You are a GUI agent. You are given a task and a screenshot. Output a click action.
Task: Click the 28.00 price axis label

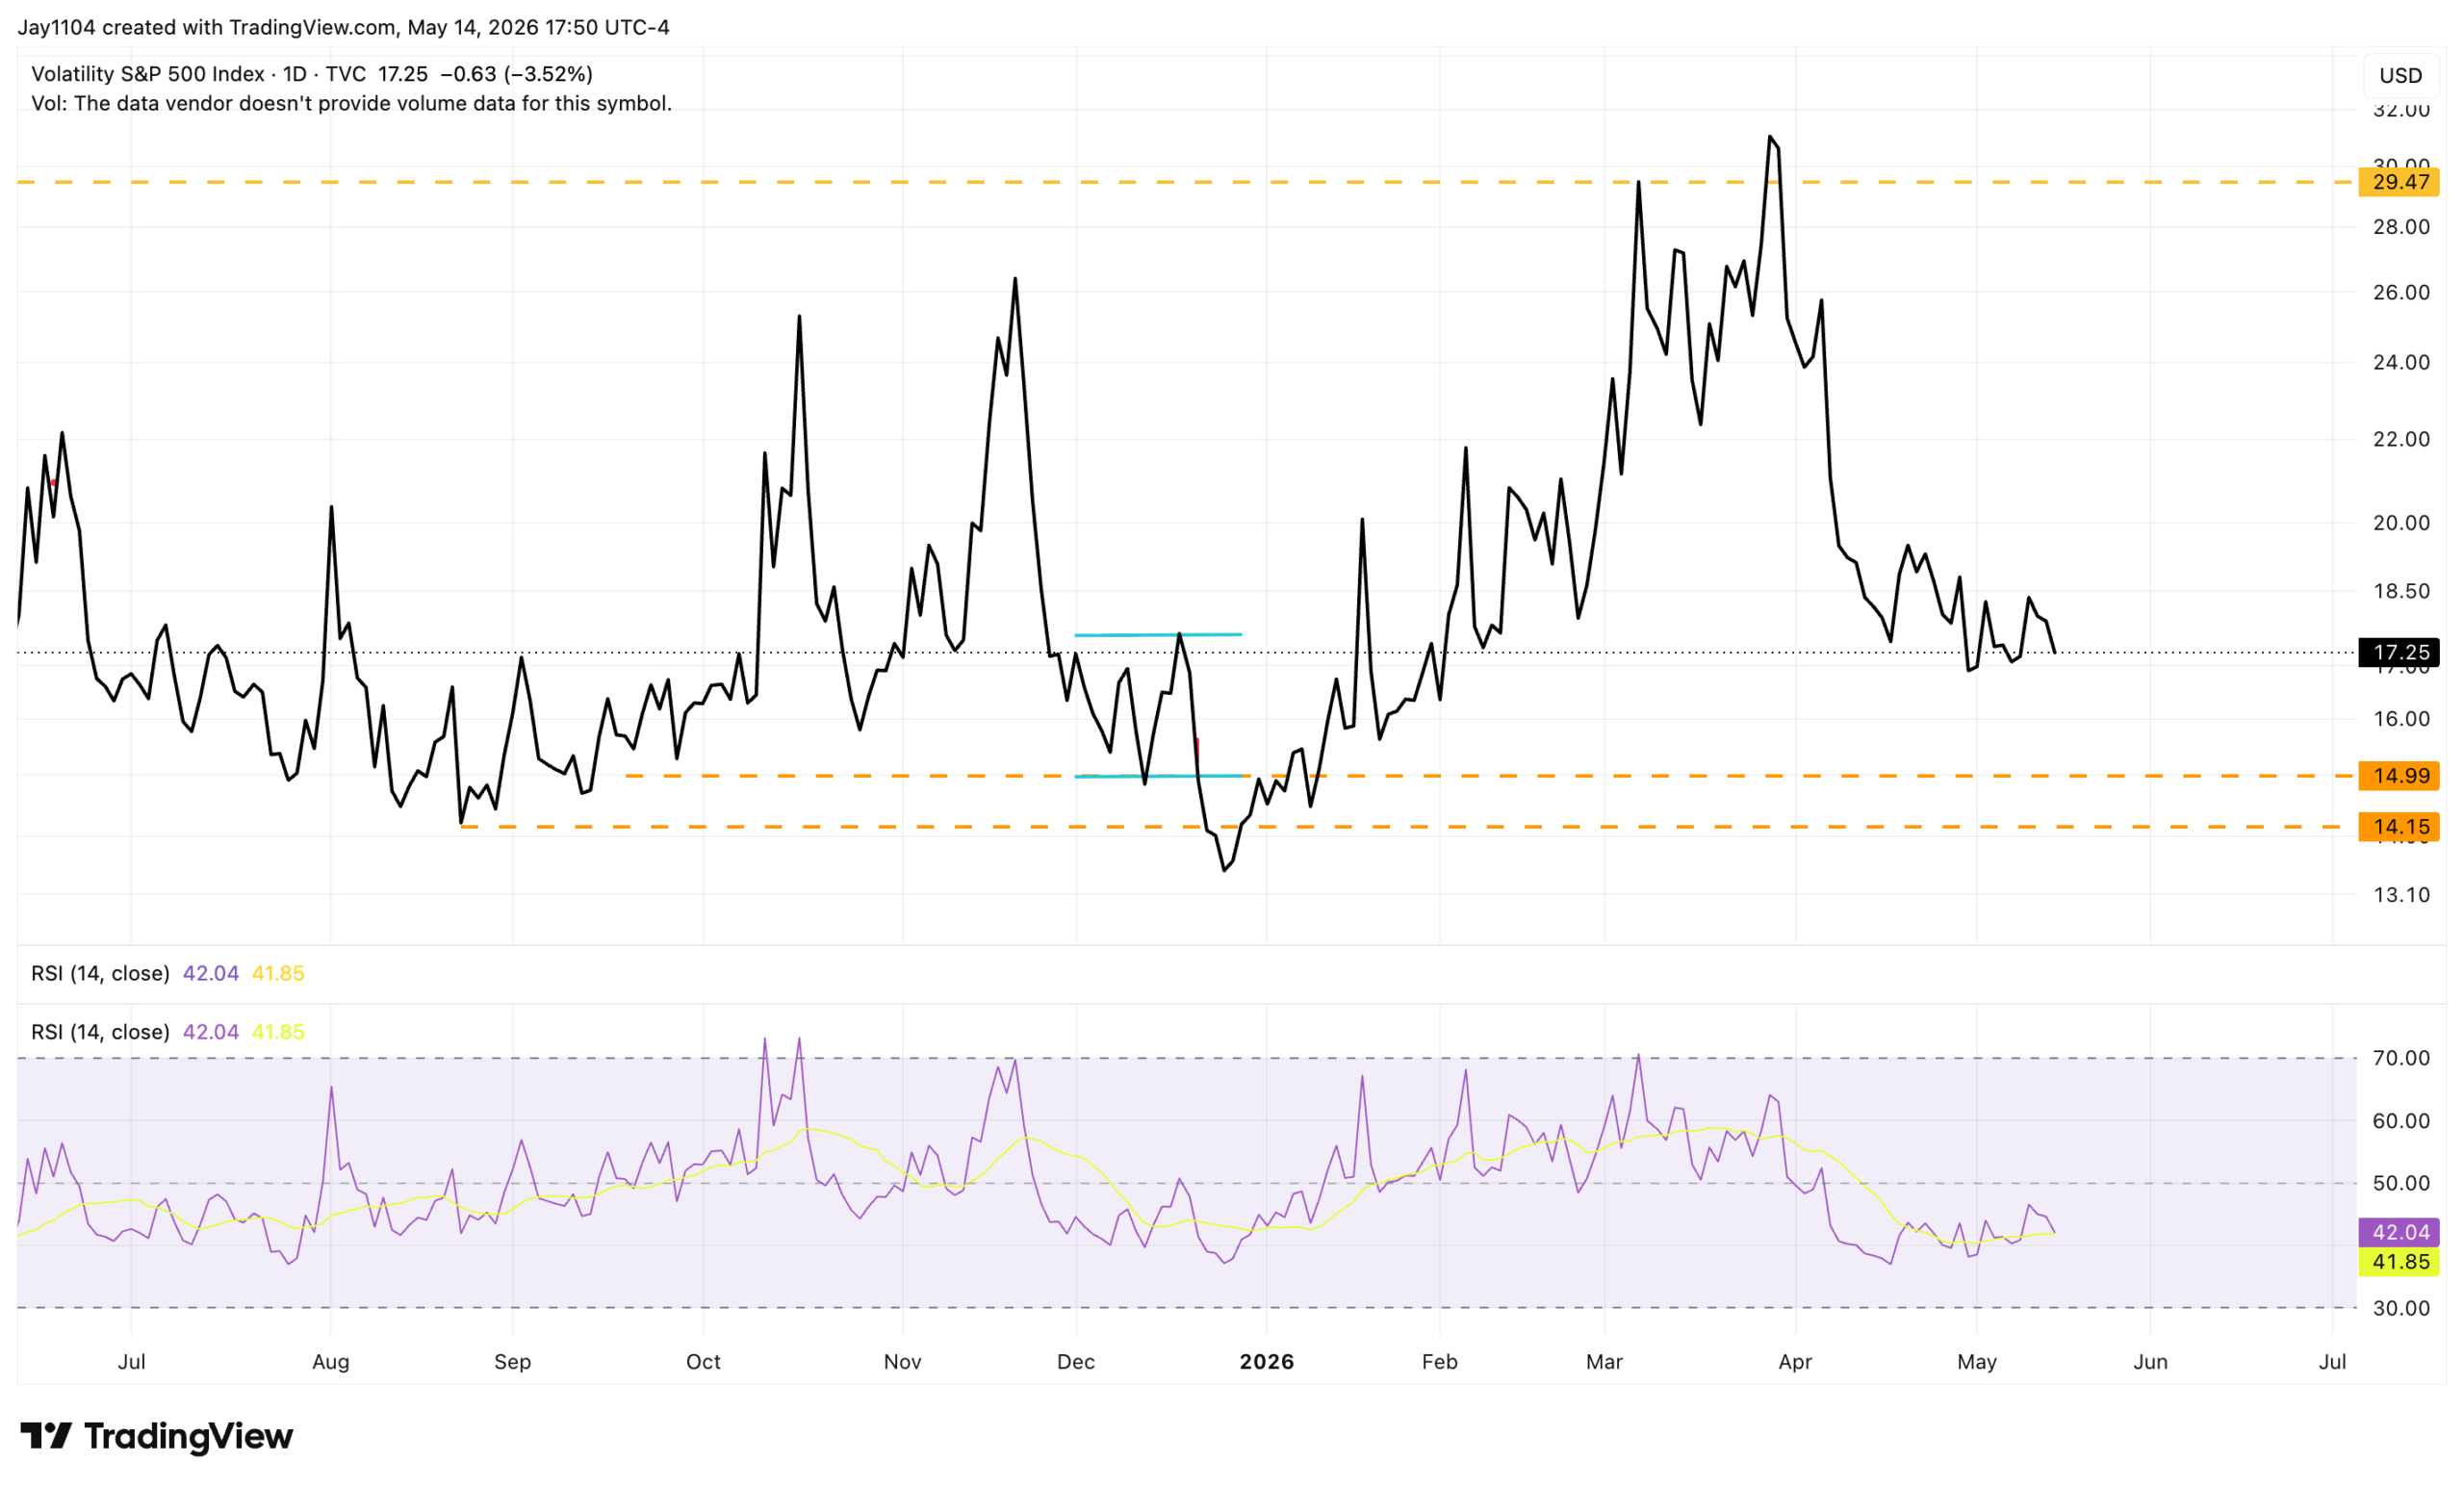pyautogui.click(x=2401, y=227)
